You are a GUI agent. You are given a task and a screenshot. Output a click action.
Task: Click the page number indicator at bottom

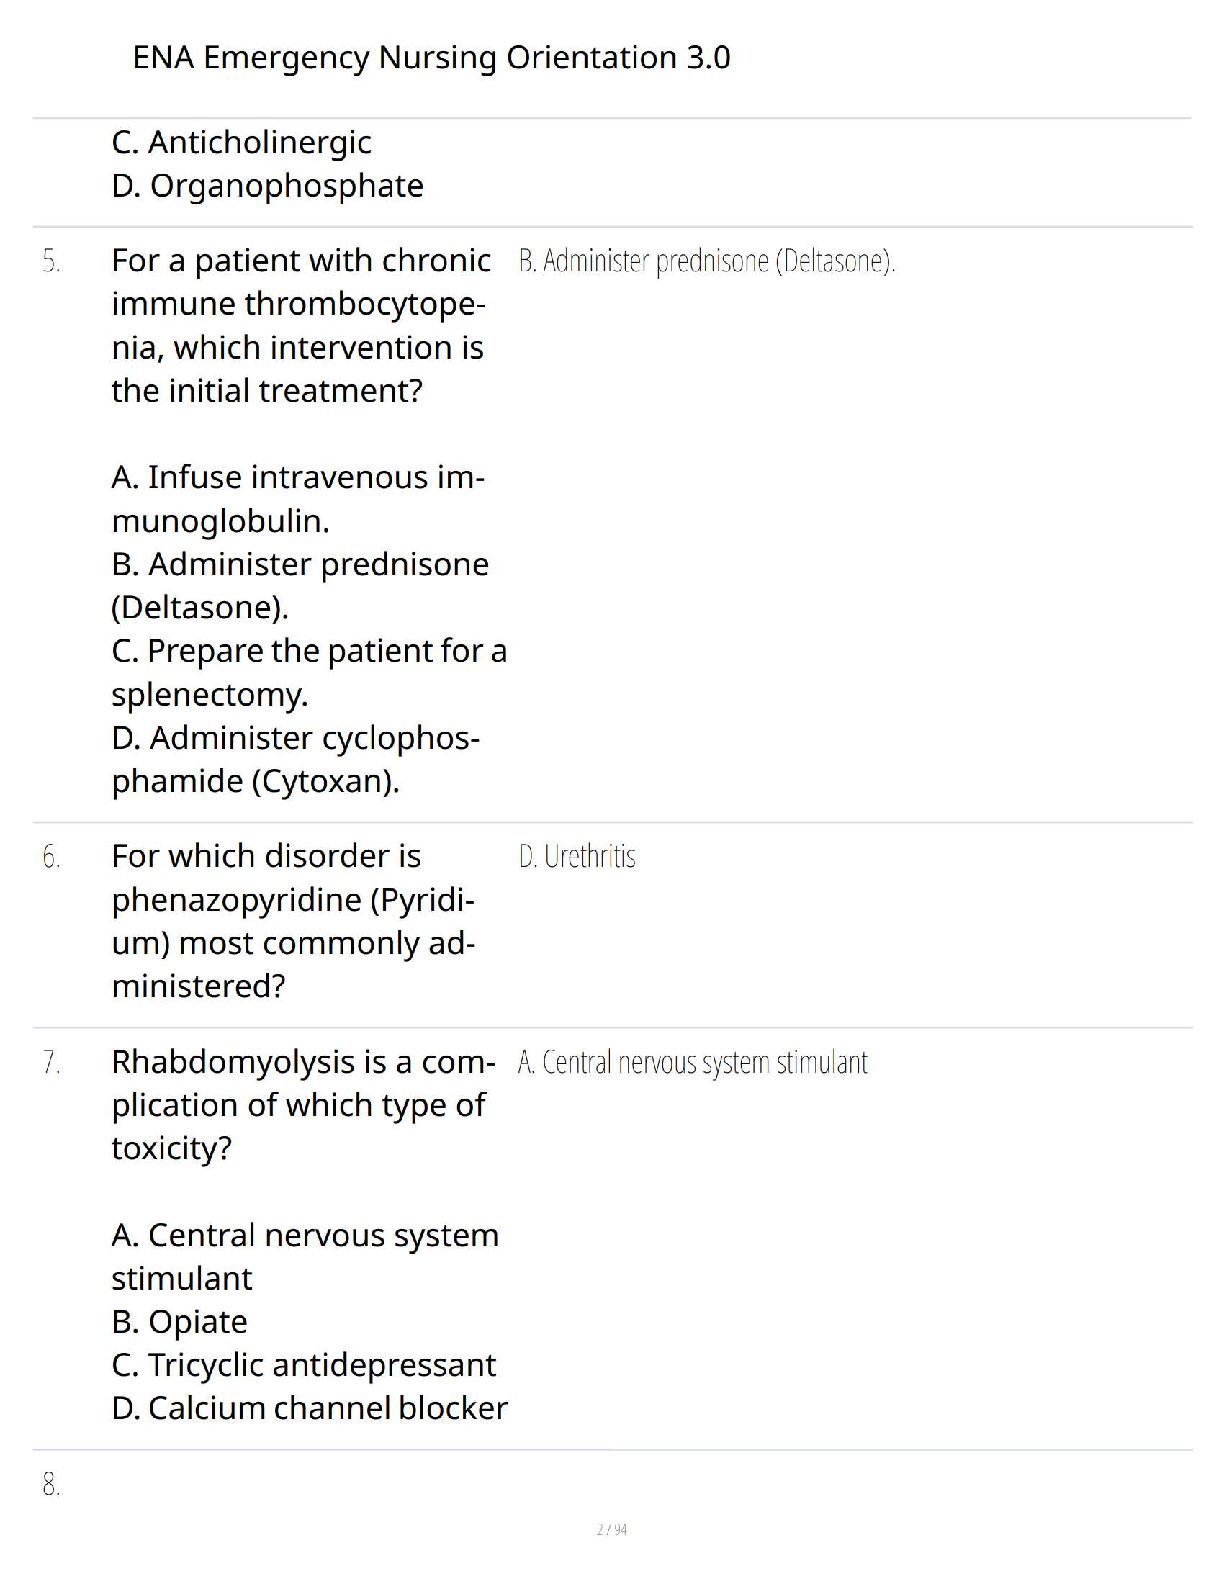[x=611, y=1529]
